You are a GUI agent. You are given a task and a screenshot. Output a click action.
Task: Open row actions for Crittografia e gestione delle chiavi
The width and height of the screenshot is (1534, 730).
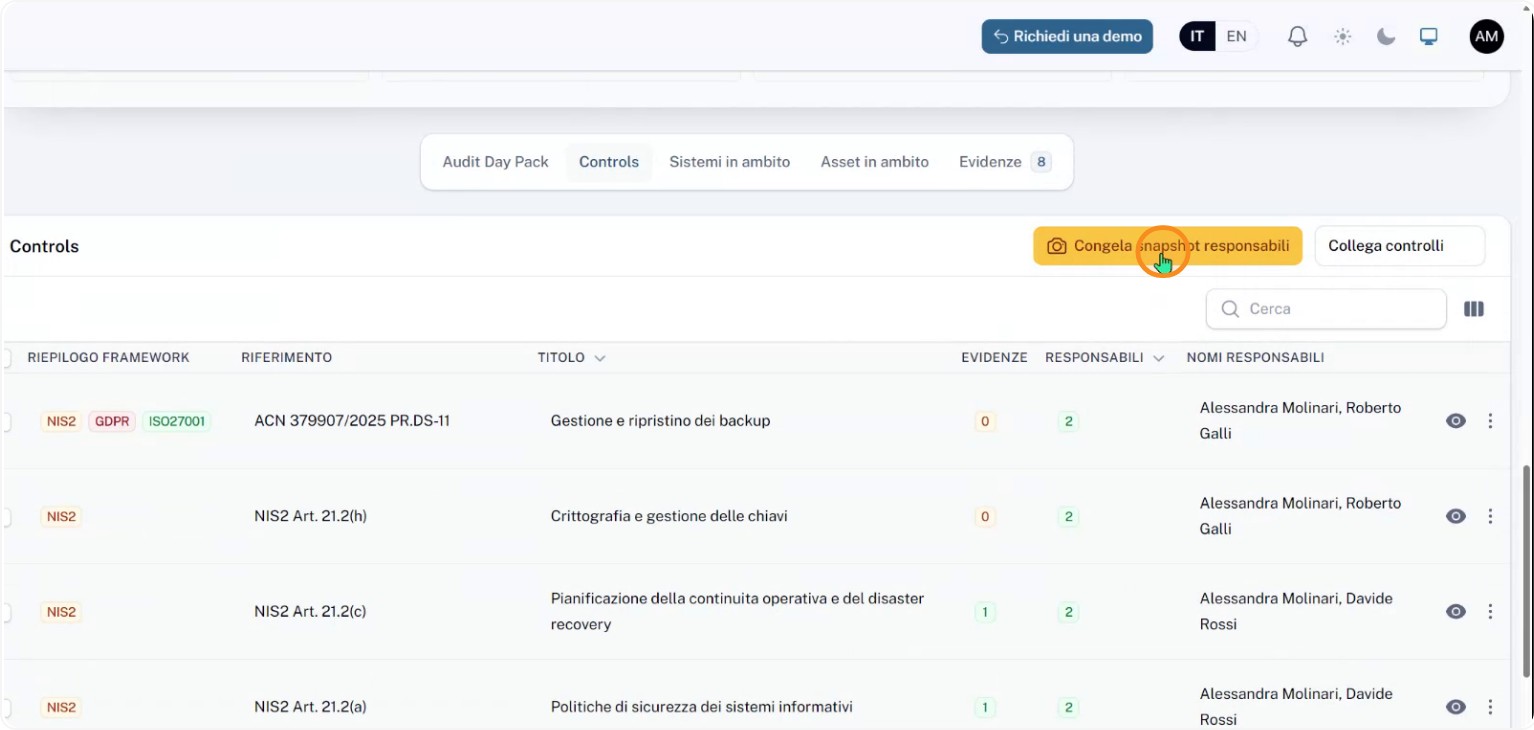click(1490, 516)
